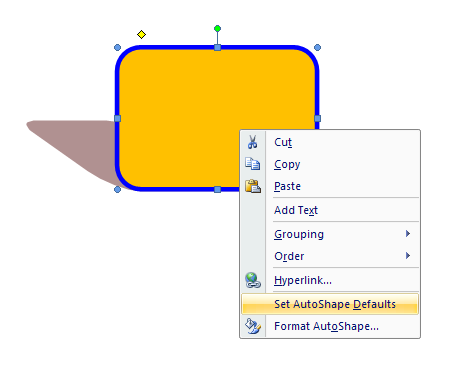Choose Cut from the context menu

[330, 142]
